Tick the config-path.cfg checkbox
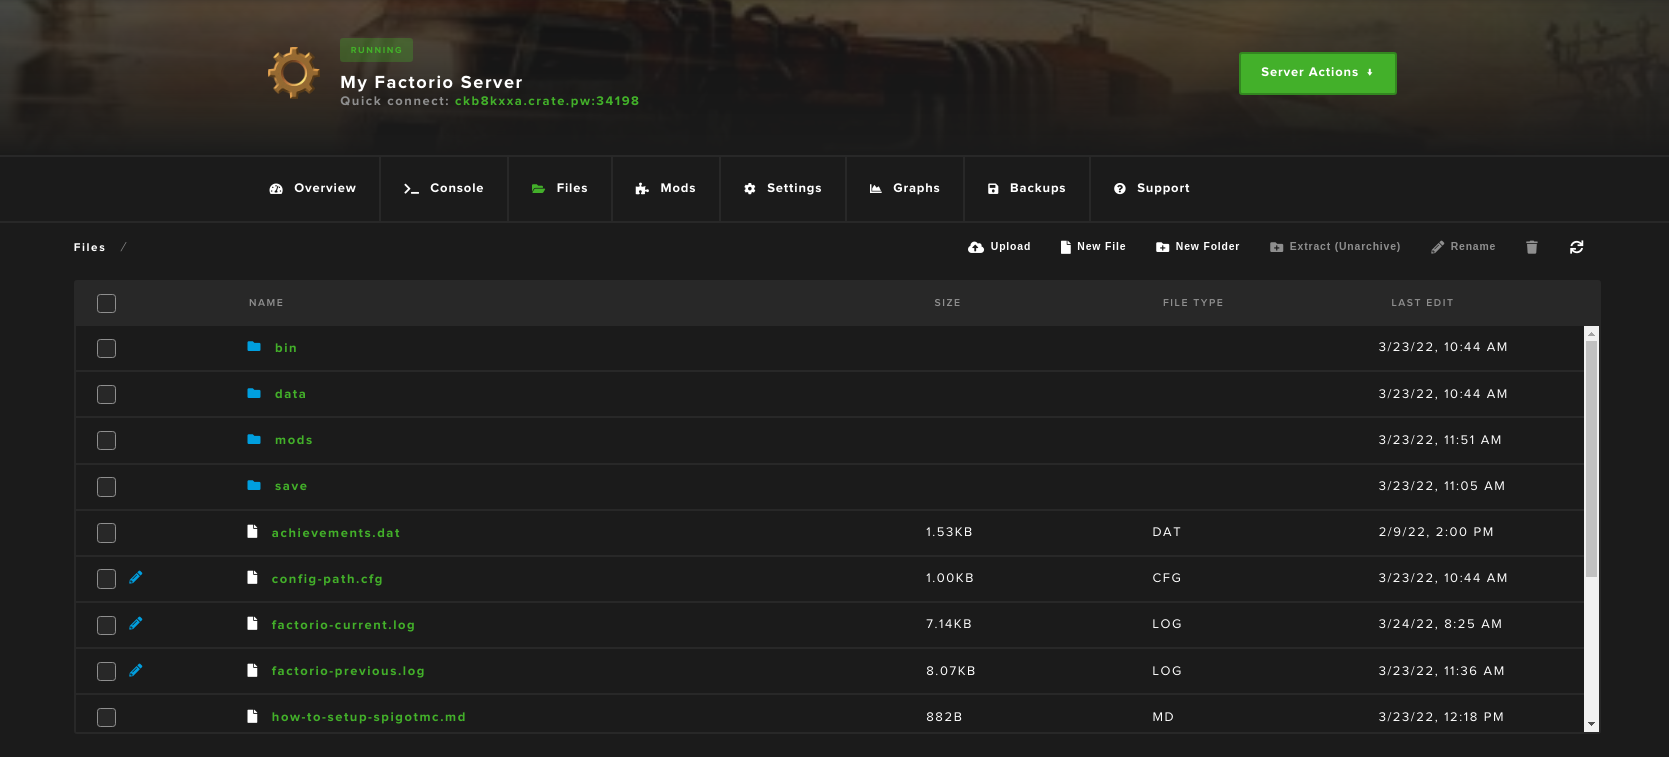The height and width of the screenshot is (757, 1669). pos(106,579)
